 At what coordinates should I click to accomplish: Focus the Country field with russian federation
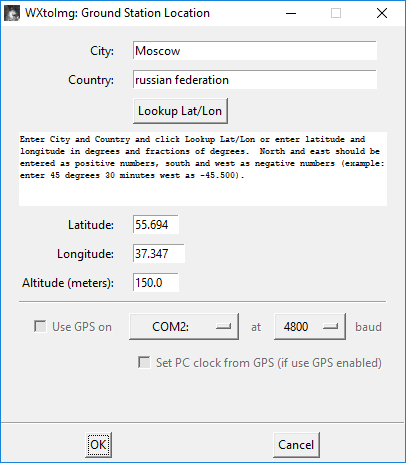coord(255,80)
